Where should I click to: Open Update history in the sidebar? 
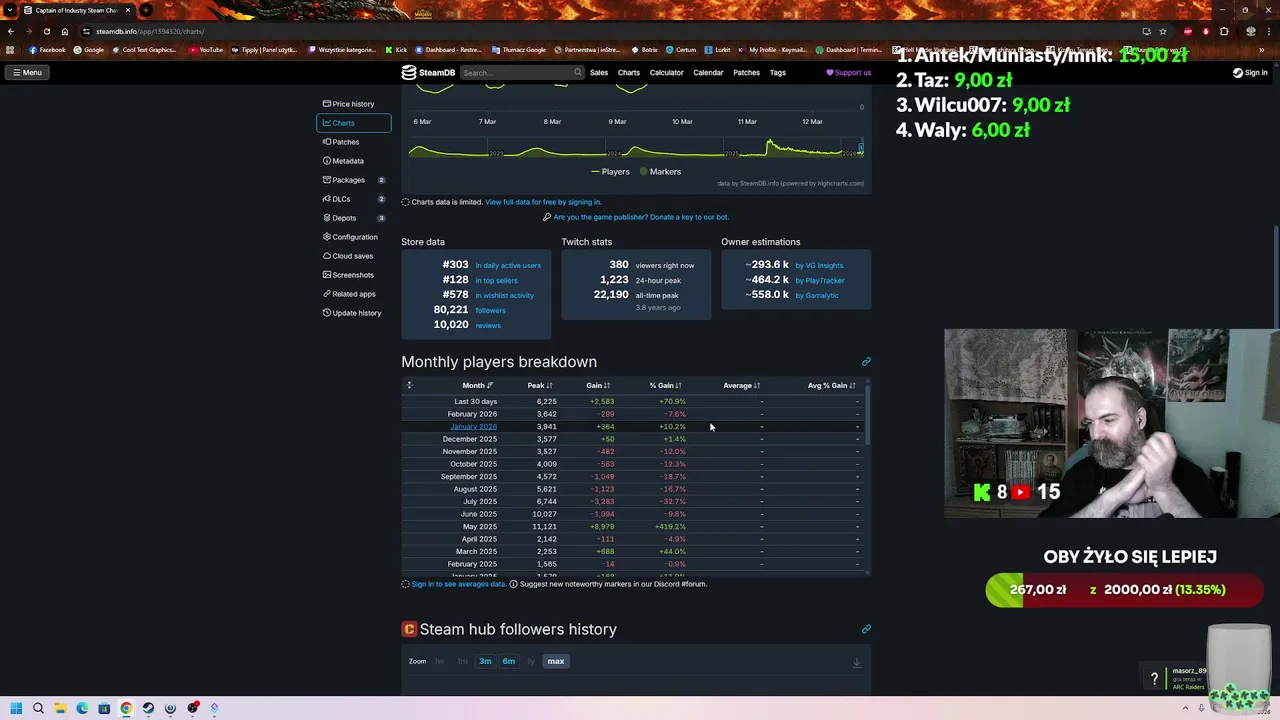click(354, 313)
